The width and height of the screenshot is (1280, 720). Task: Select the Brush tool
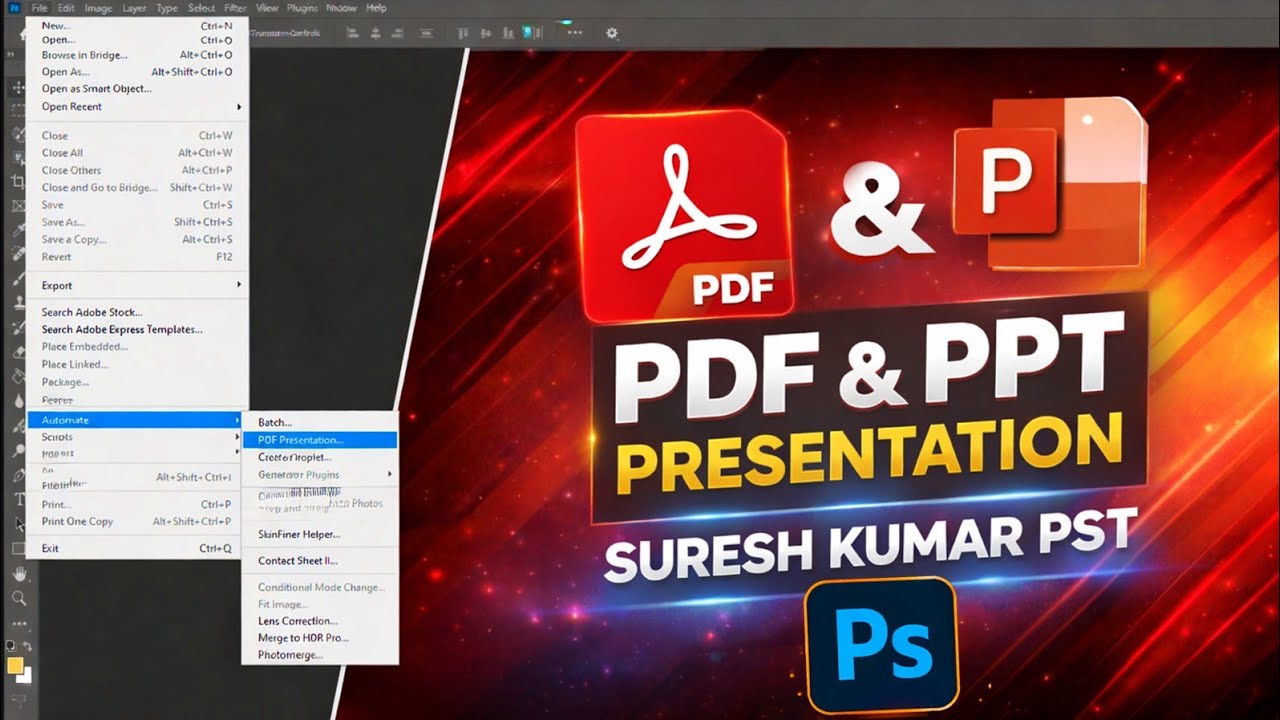tap(18, 278)
